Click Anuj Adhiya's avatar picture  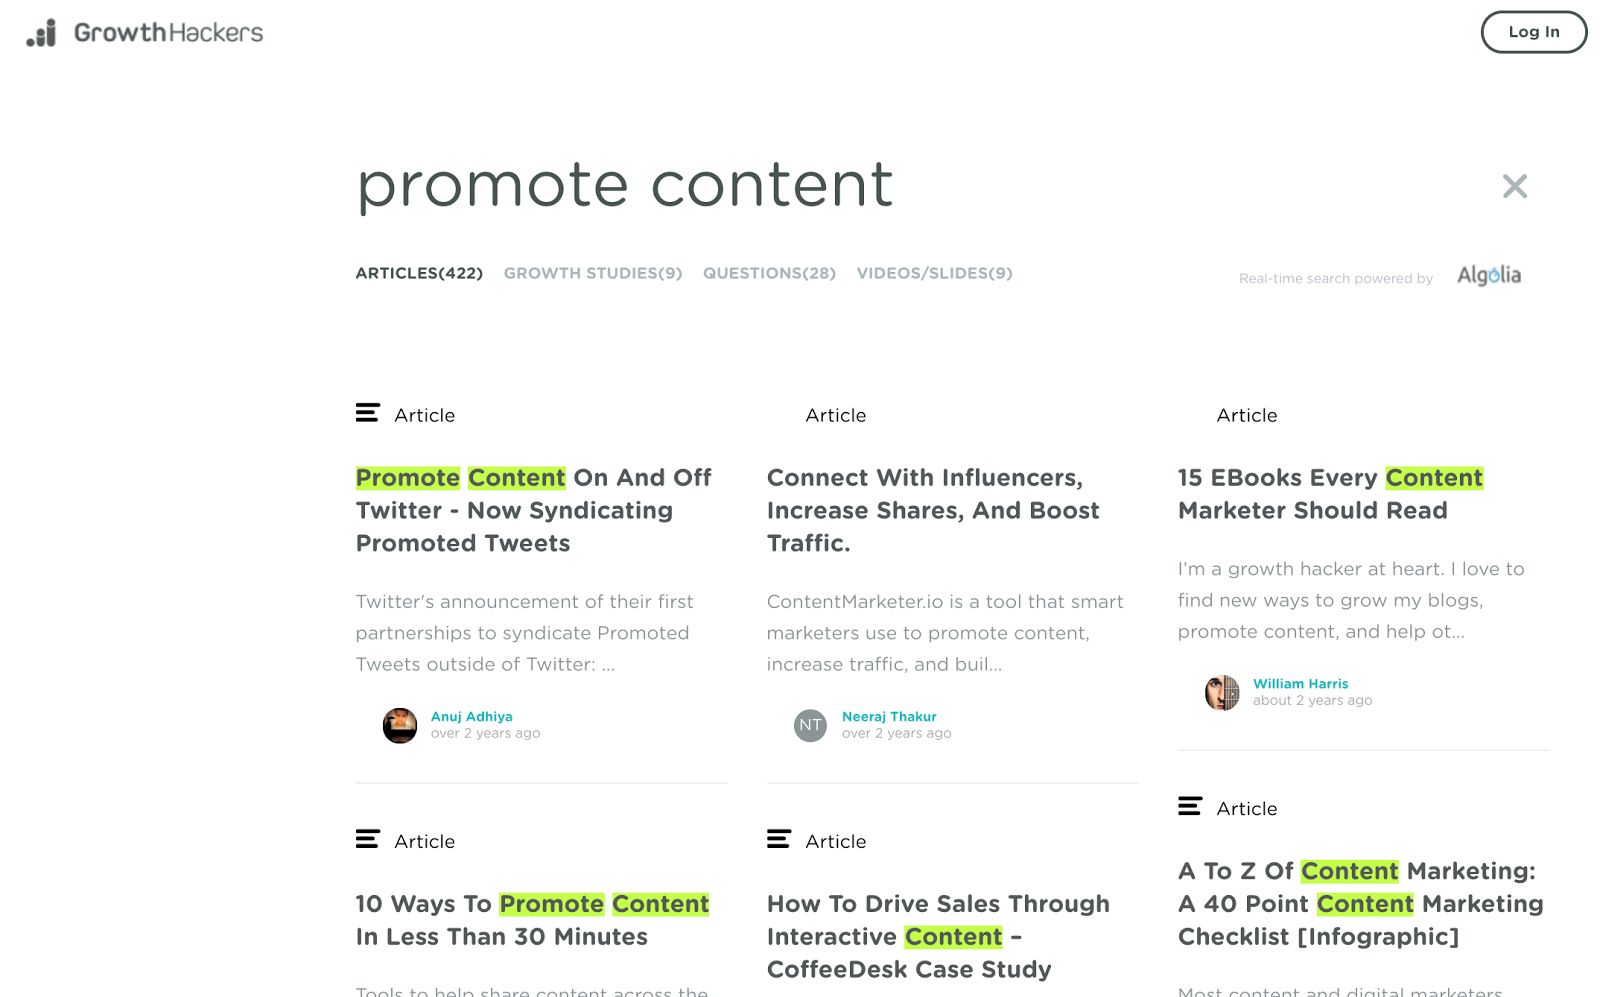point(400,725)
